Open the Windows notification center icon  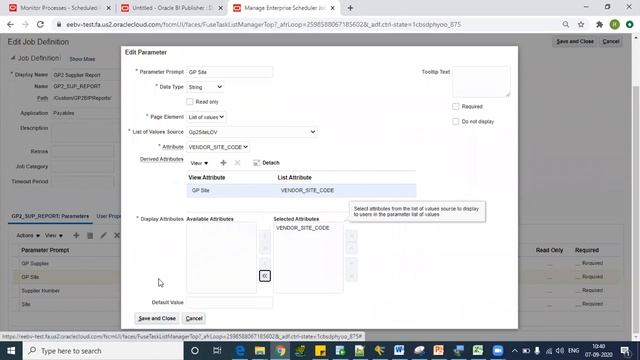(625, 351)
